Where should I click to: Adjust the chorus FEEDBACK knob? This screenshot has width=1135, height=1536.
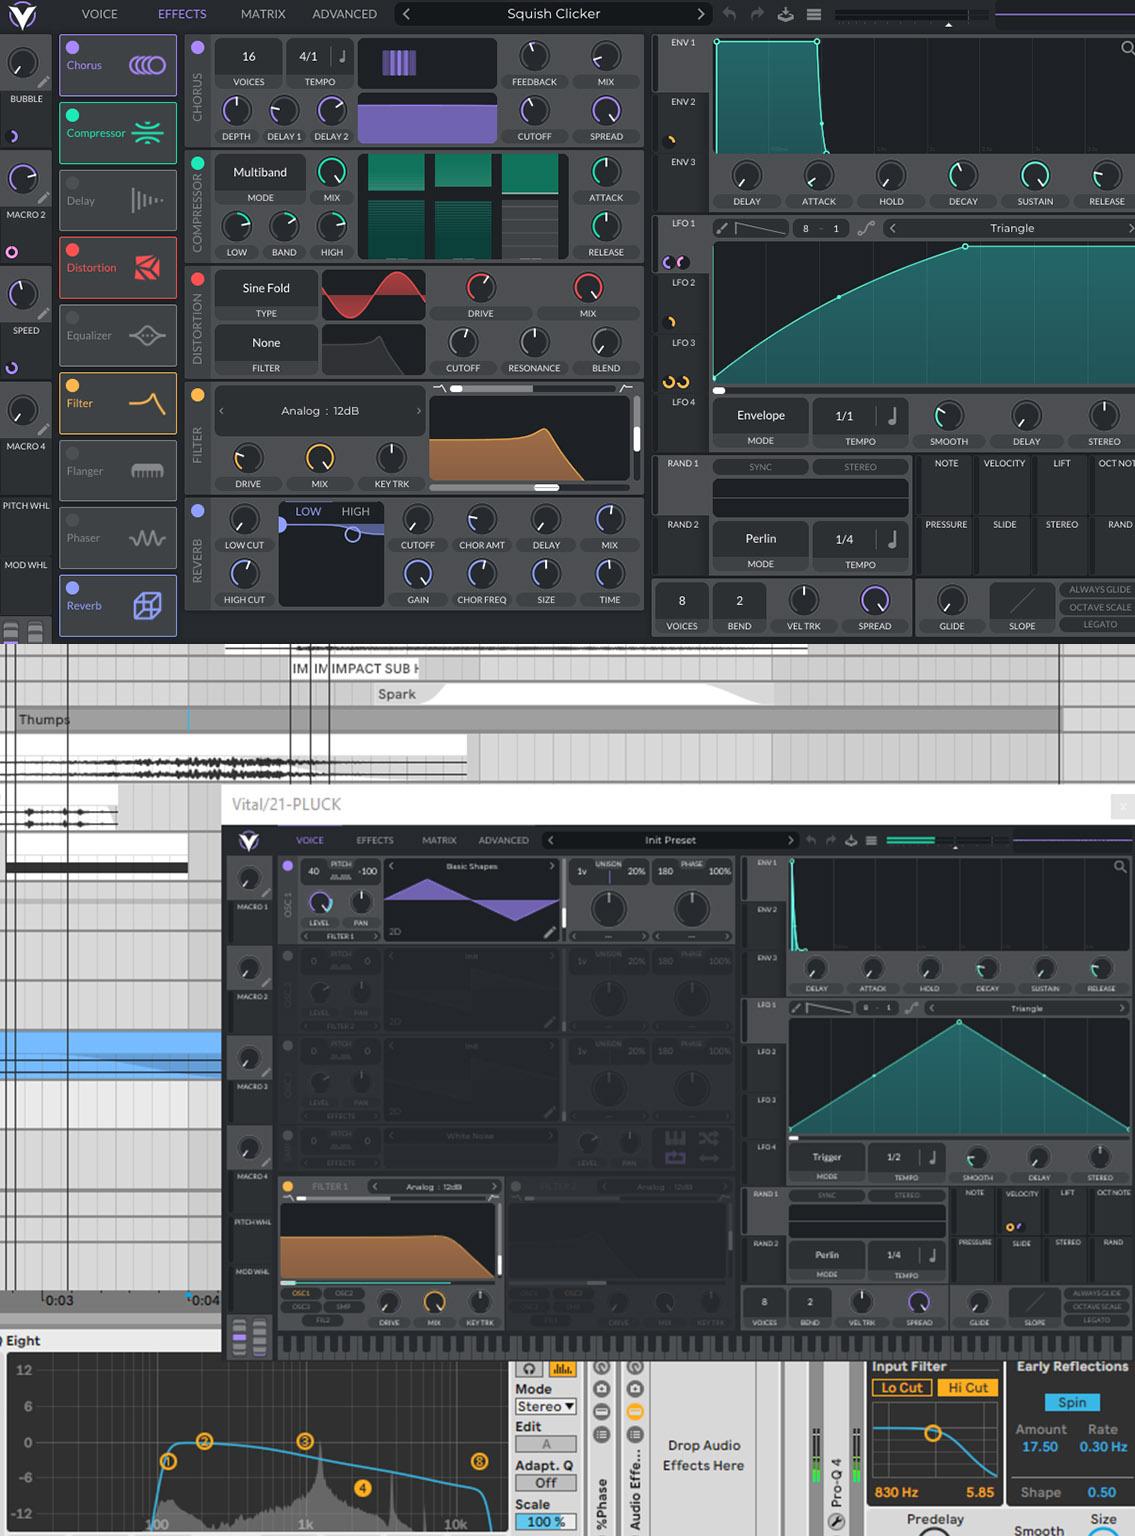534,56
